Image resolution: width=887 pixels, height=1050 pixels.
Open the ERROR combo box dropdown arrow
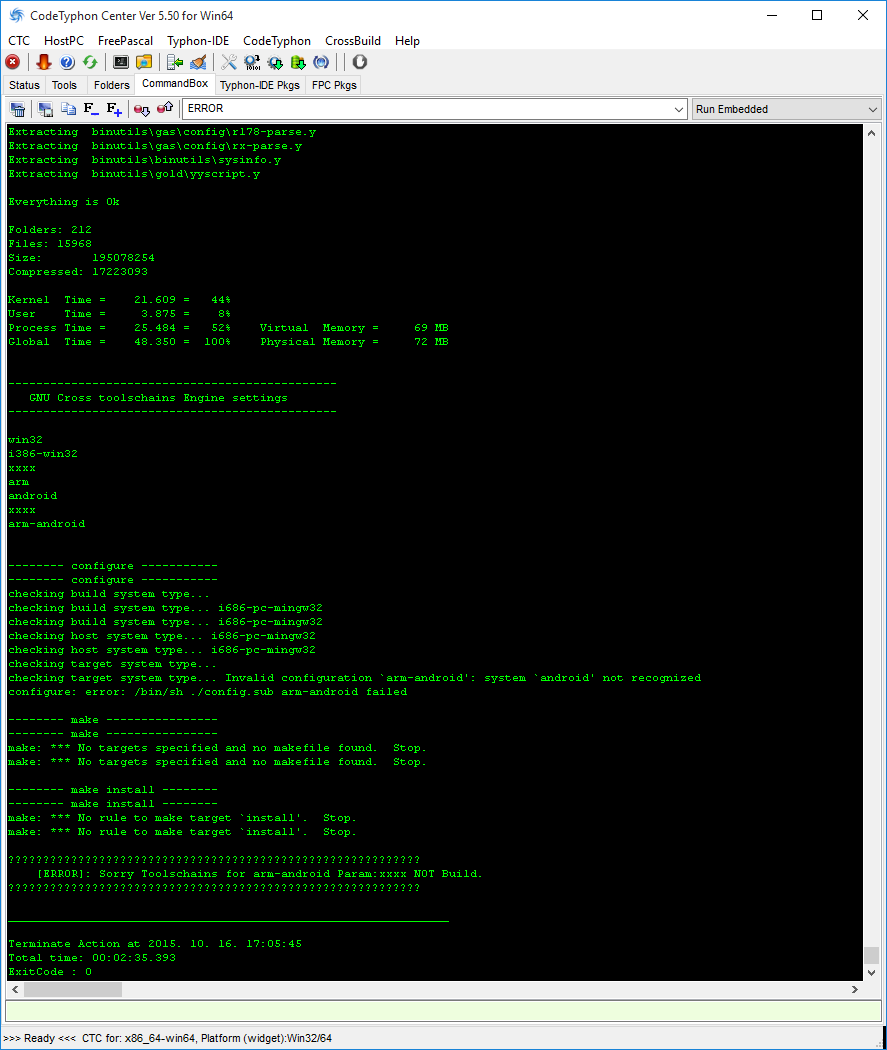point(679,109)
